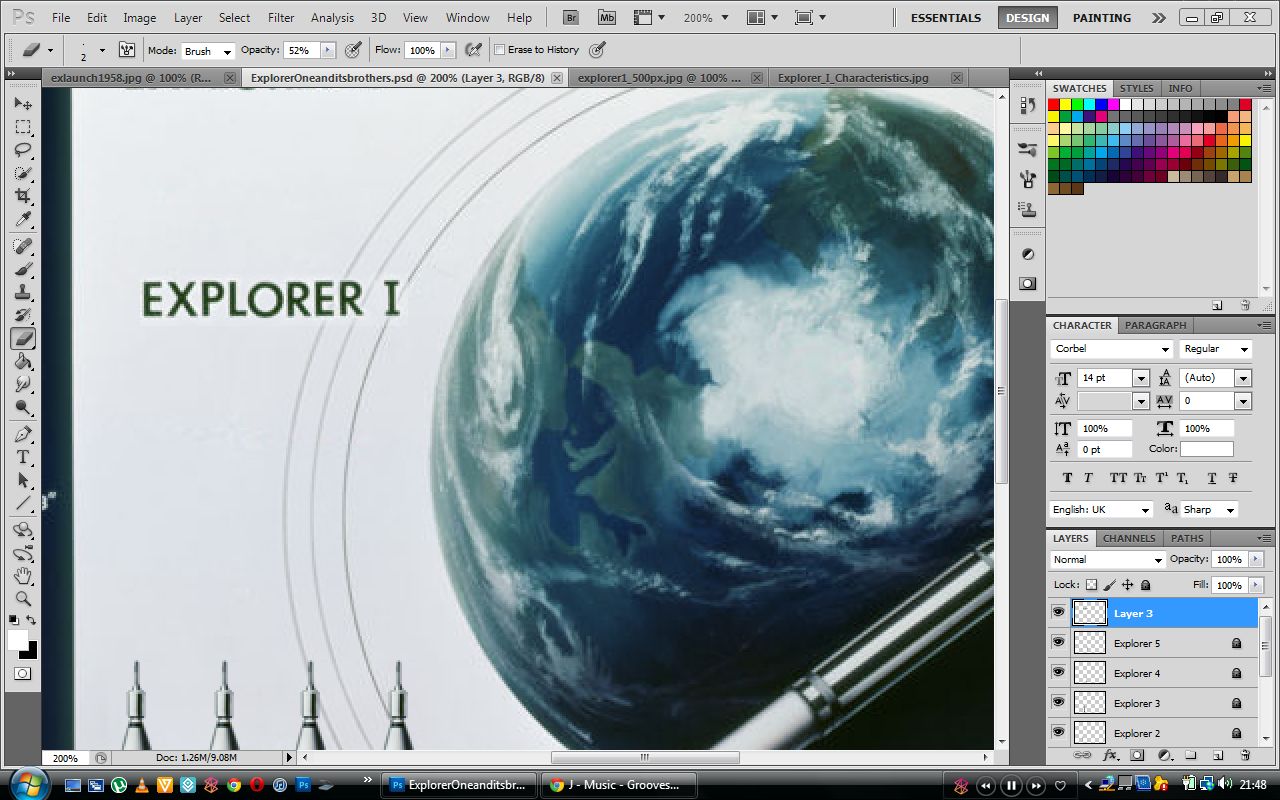Select the Brush tool

coord(23,269)
